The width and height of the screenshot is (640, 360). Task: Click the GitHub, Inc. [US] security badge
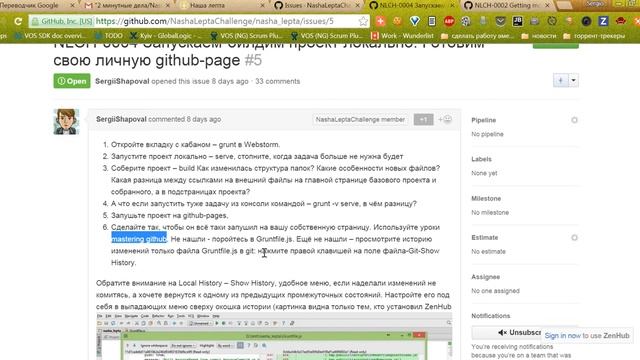tap(62, 21)
